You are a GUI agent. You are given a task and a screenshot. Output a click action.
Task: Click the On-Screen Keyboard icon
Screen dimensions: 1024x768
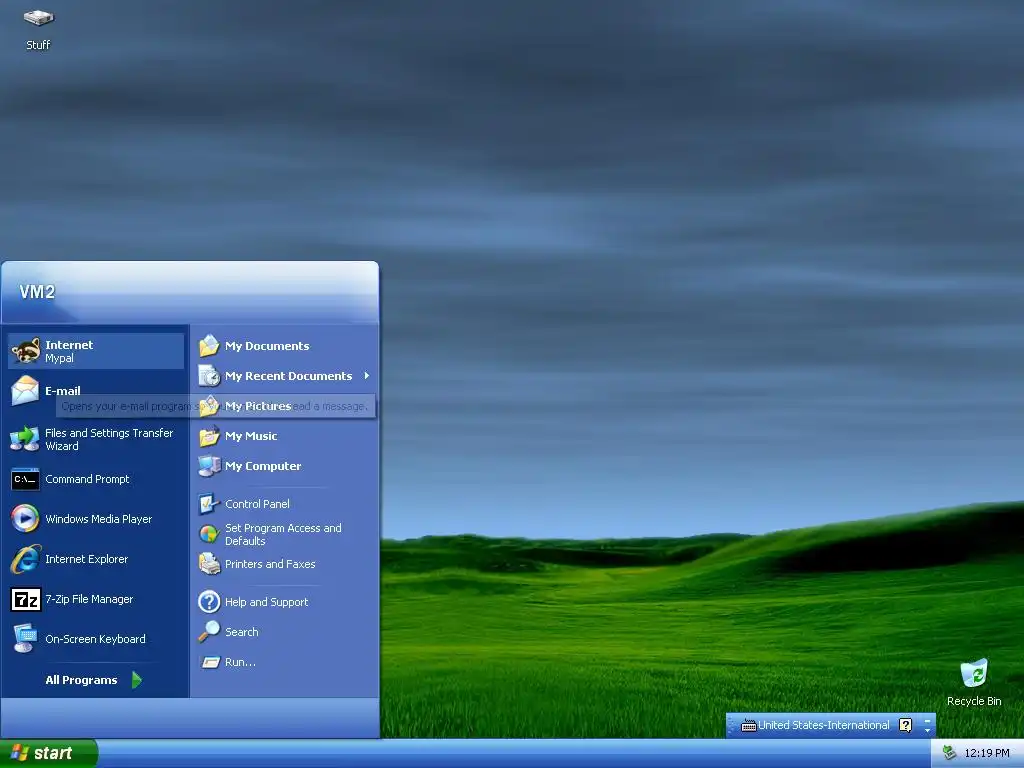[25, 639]
